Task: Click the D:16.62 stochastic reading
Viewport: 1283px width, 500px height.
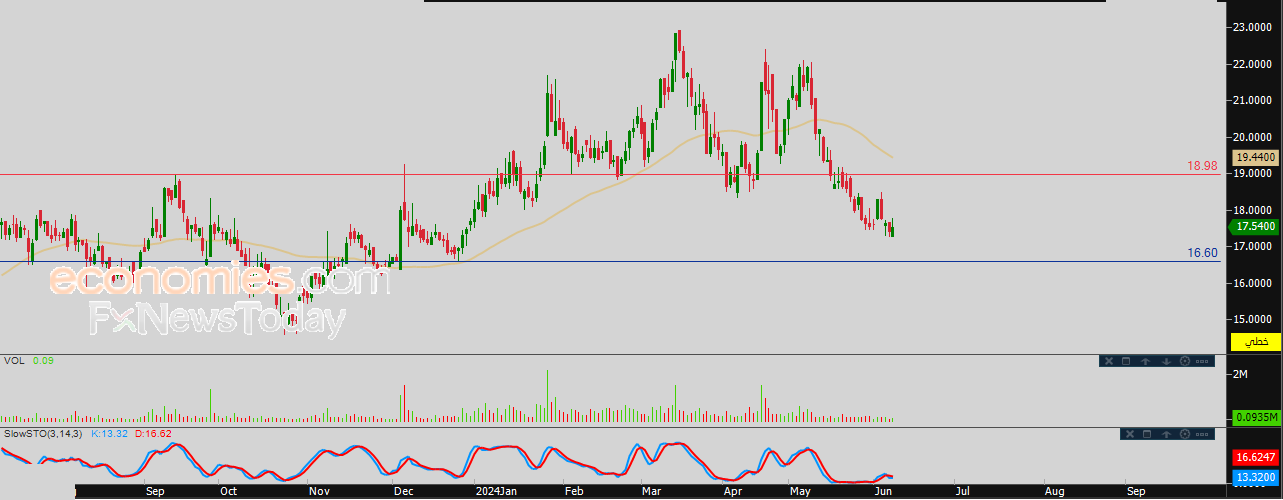Action: point(153,434)
